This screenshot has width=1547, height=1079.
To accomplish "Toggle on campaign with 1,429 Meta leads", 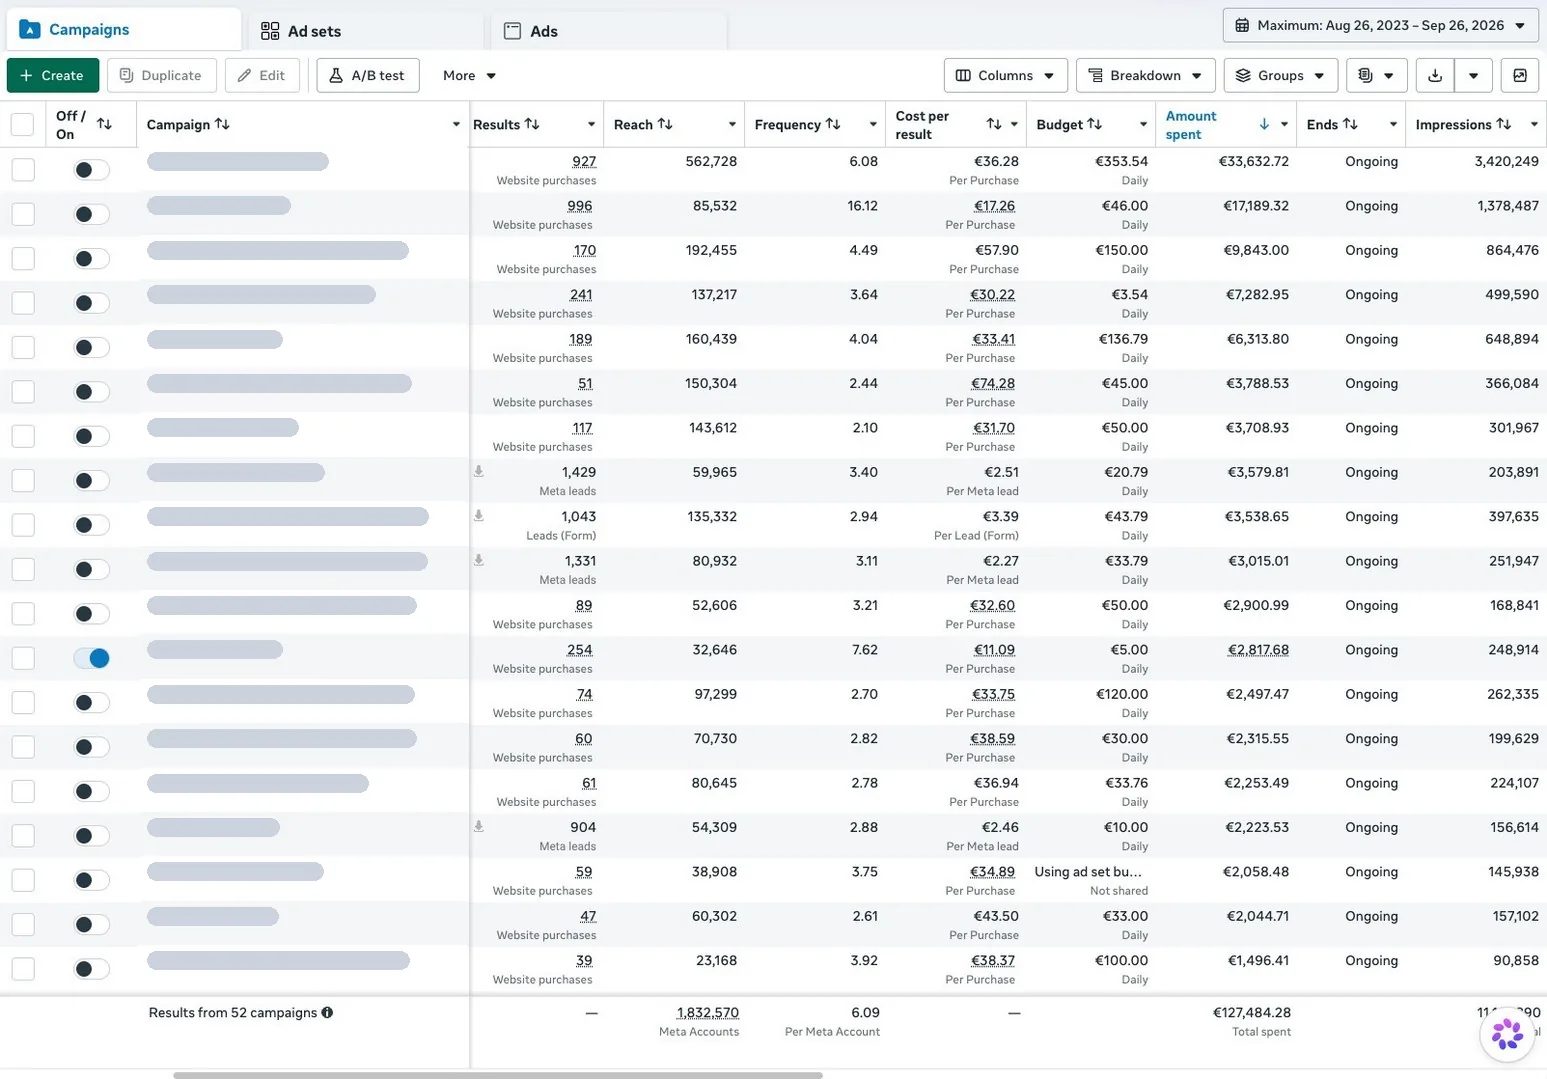I will point(91,481).
